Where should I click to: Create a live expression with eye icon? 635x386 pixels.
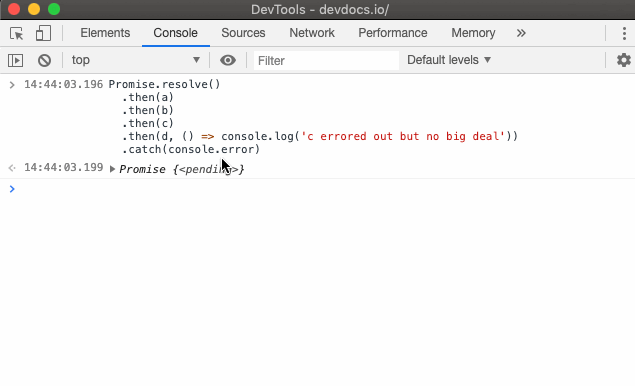[x=228, y=60]
